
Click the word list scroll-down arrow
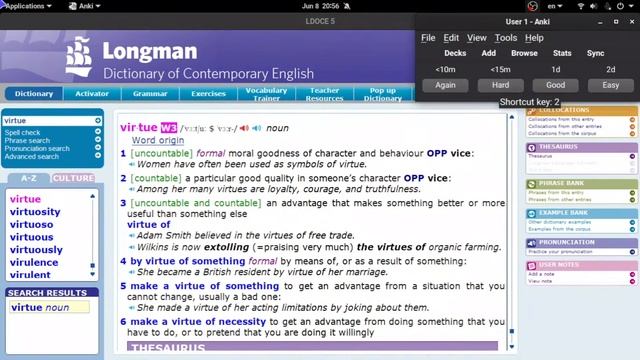point(93,274)
